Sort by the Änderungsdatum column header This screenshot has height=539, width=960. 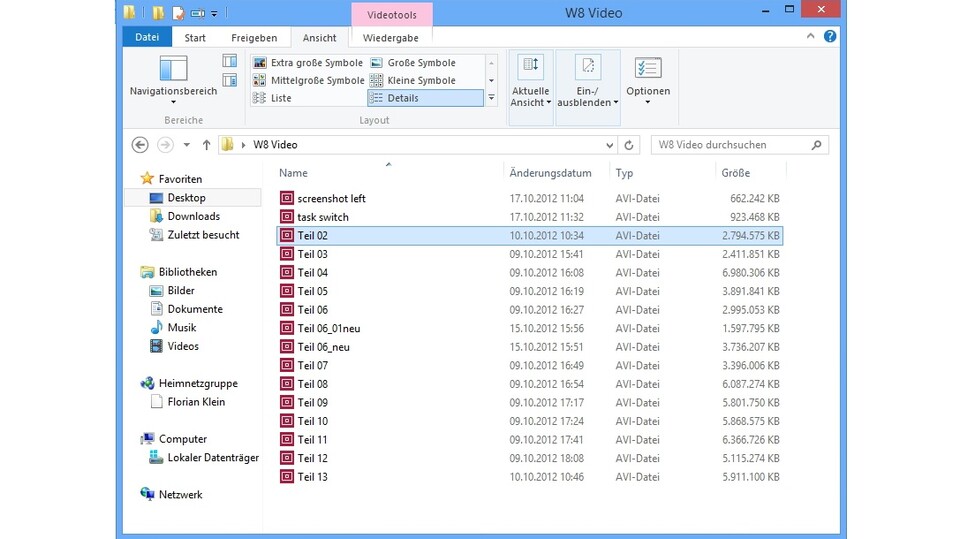click(x=550, y=173)
